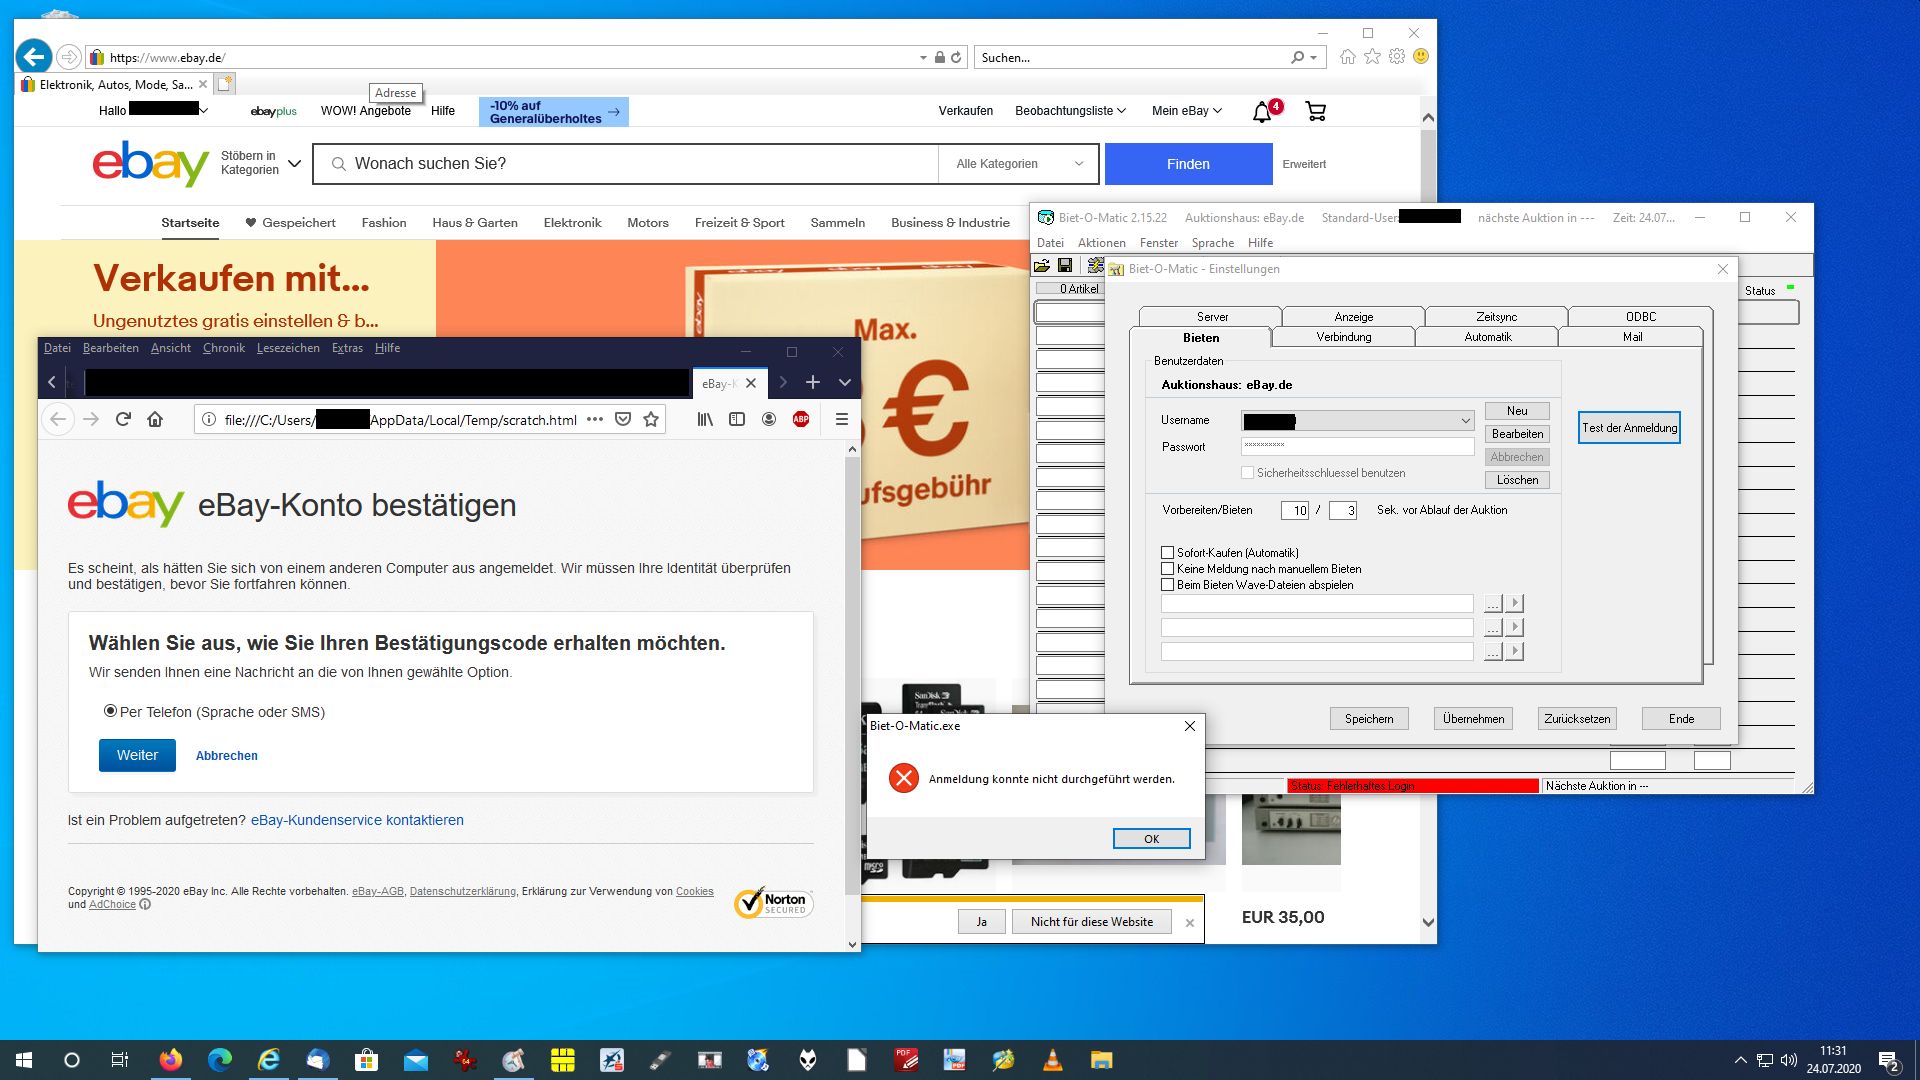This screenshot has width=1920, height=1080.
Task: Open the eBay shopping cart
Action: [1315, 112]
